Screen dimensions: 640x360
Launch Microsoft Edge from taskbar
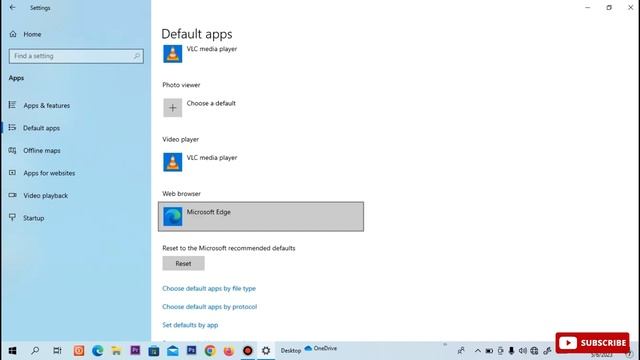tap(97, 351)
